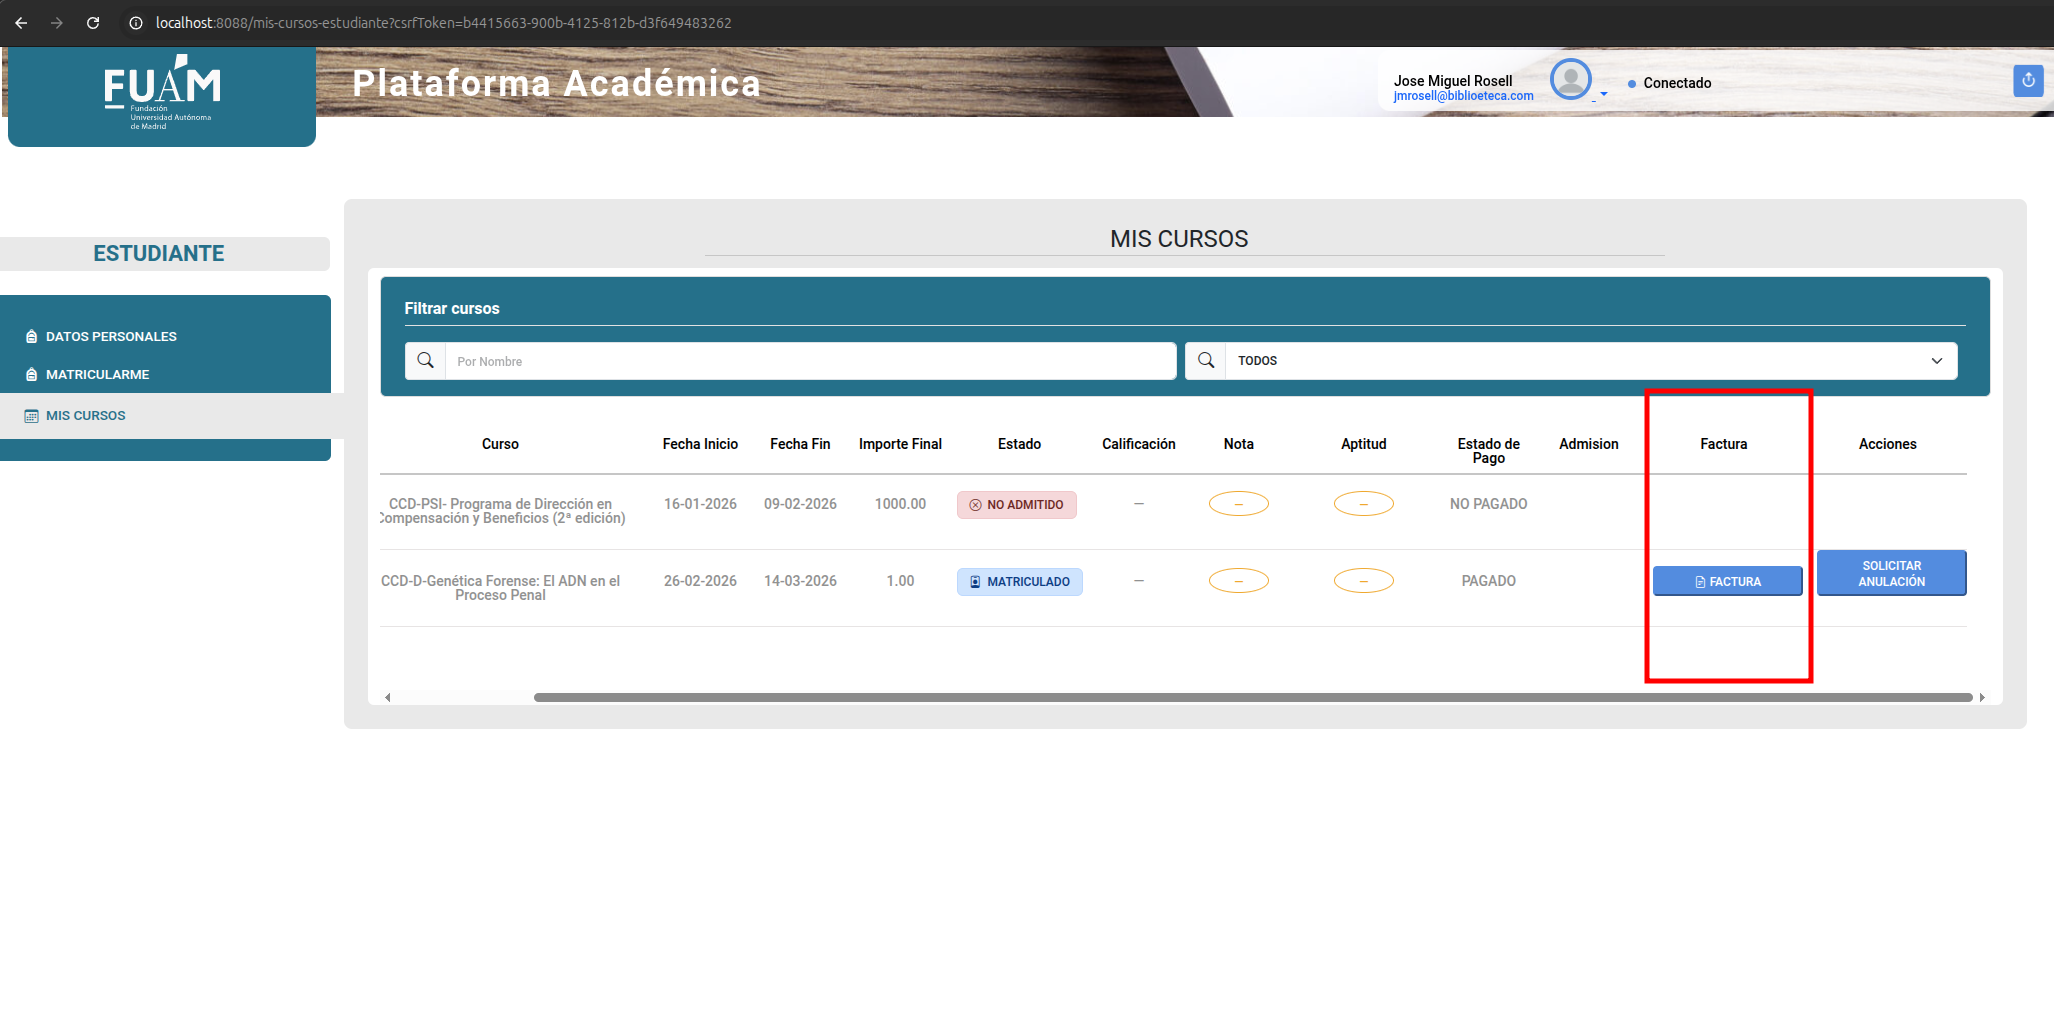This screenshot has width=2054, height=1012.
Task: Click the FUAM logo
Action: click(162, 92)
